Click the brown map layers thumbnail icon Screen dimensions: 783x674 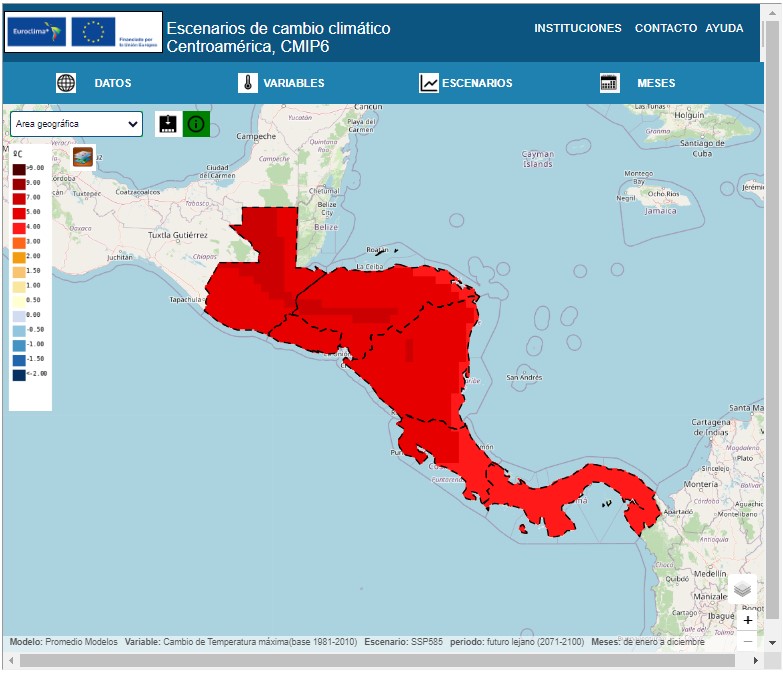[x=83, y=157]
